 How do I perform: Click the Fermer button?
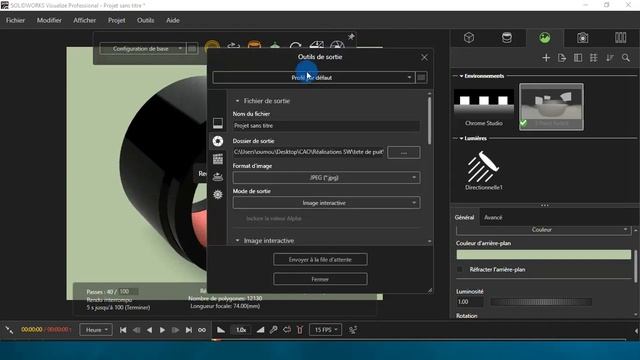pyautogui.click(x=320, y=279)
